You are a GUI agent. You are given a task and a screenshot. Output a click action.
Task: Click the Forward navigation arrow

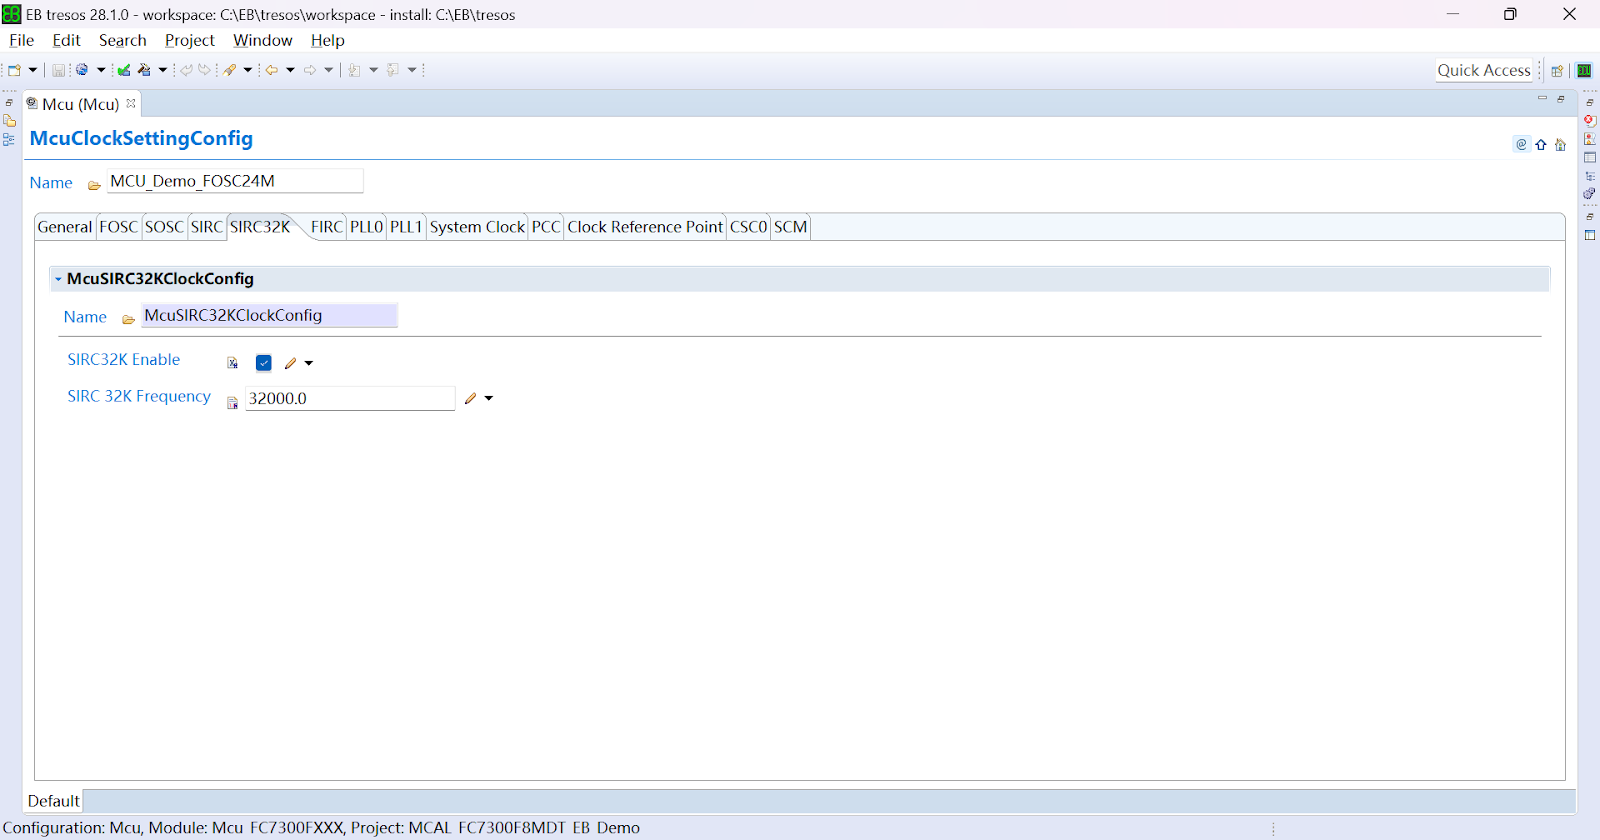(x=310, y=70)
